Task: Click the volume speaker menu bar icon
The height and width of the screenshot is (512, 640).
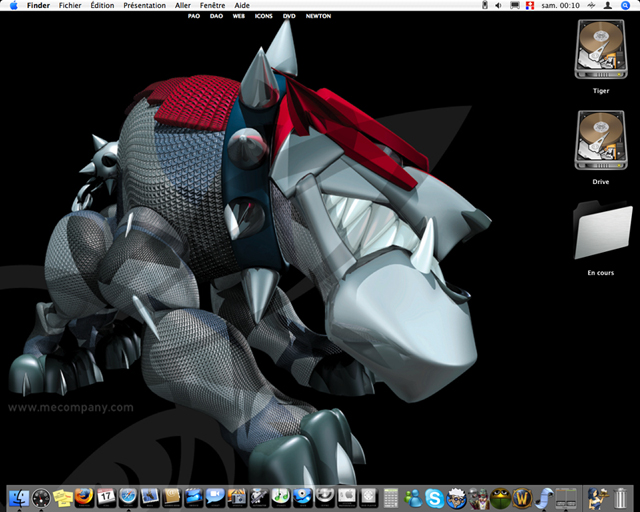Action: 498,5
